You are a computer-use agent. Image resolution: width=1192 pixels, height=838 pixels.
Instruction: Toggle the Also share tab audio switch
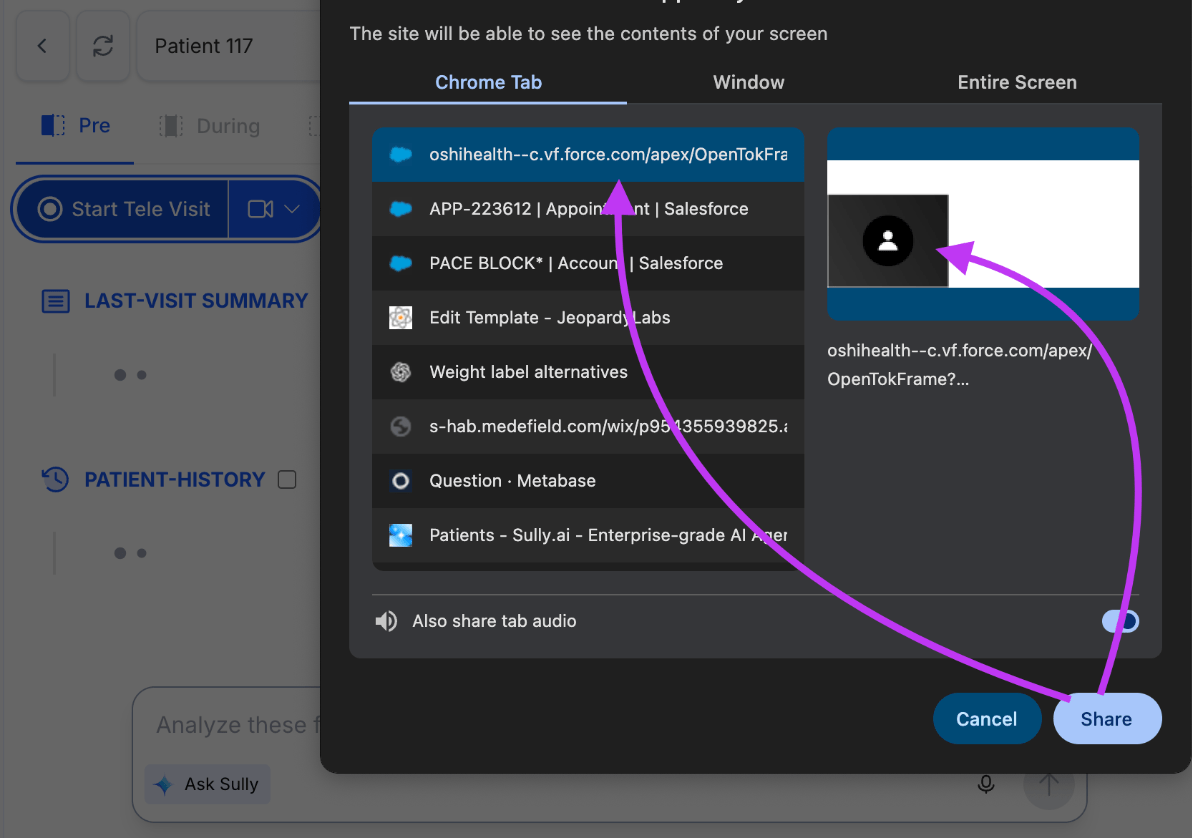[1119, 621]
